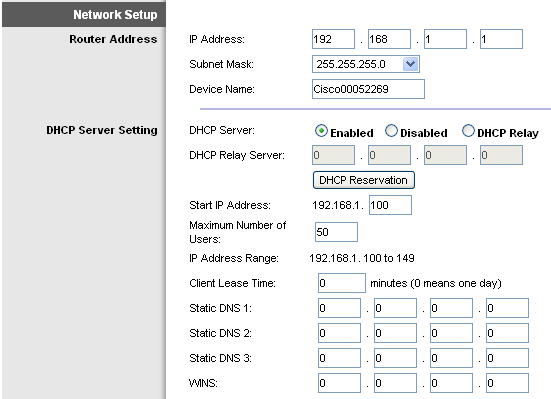Click the Maximum Number of Users field
551x399 pixels.
pos(336,232)
